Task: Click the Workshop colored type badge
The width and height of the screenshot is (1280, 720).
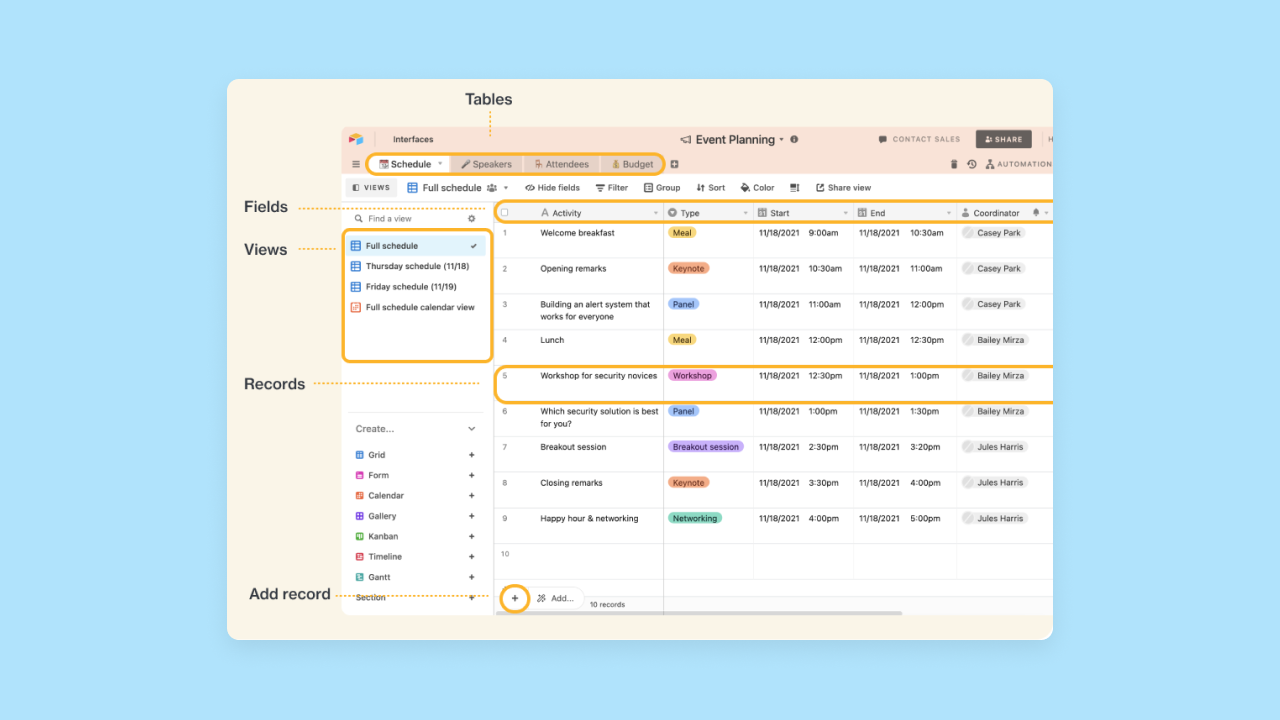Action: (692, 375)
